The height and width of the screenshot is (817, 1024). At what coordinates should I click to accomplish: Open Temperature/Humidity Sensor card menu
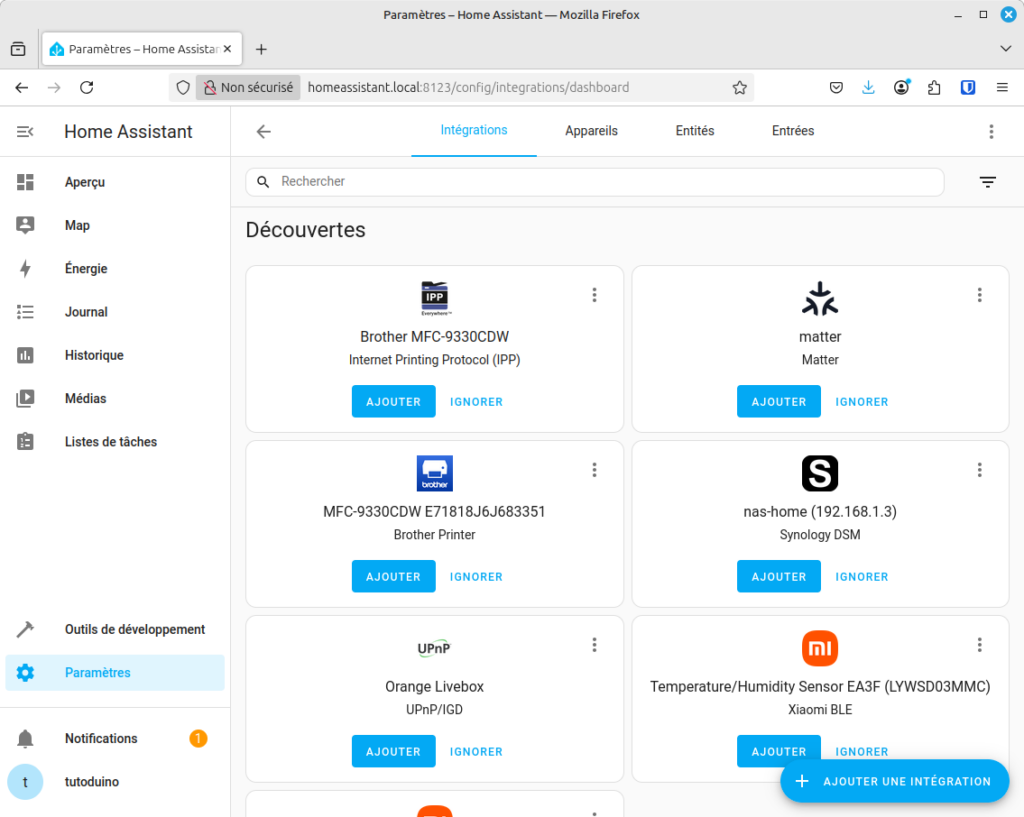tap(979, 645)
